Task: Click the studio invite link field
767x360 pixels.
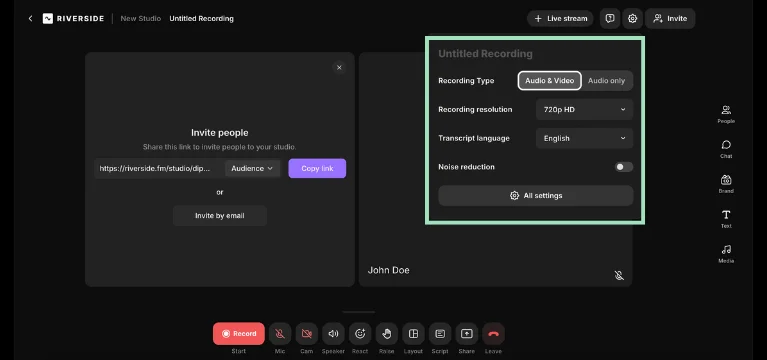Action: (x=158, y=168)
